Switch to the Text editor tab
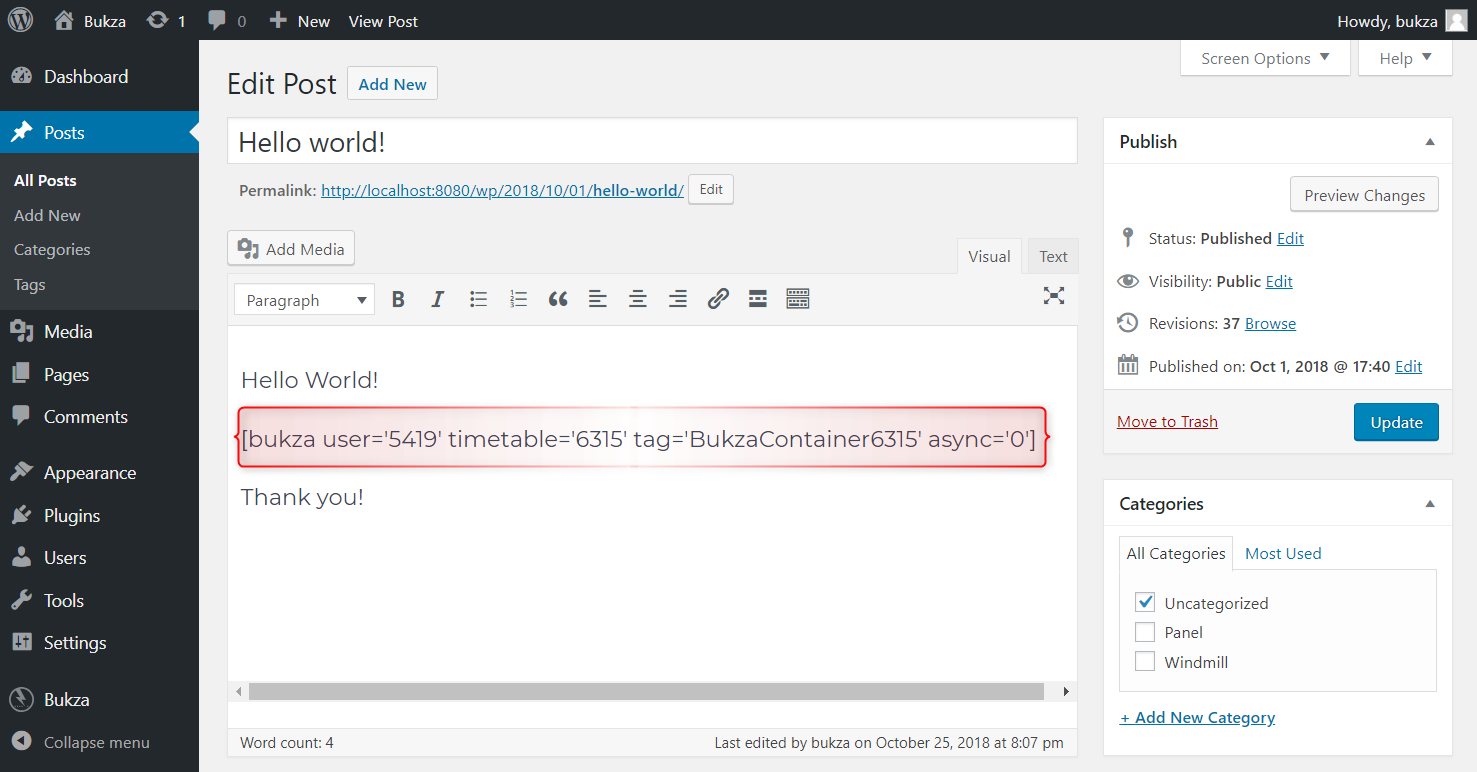Viewport: 1477px width, 772px height. tap(1053, 257)
